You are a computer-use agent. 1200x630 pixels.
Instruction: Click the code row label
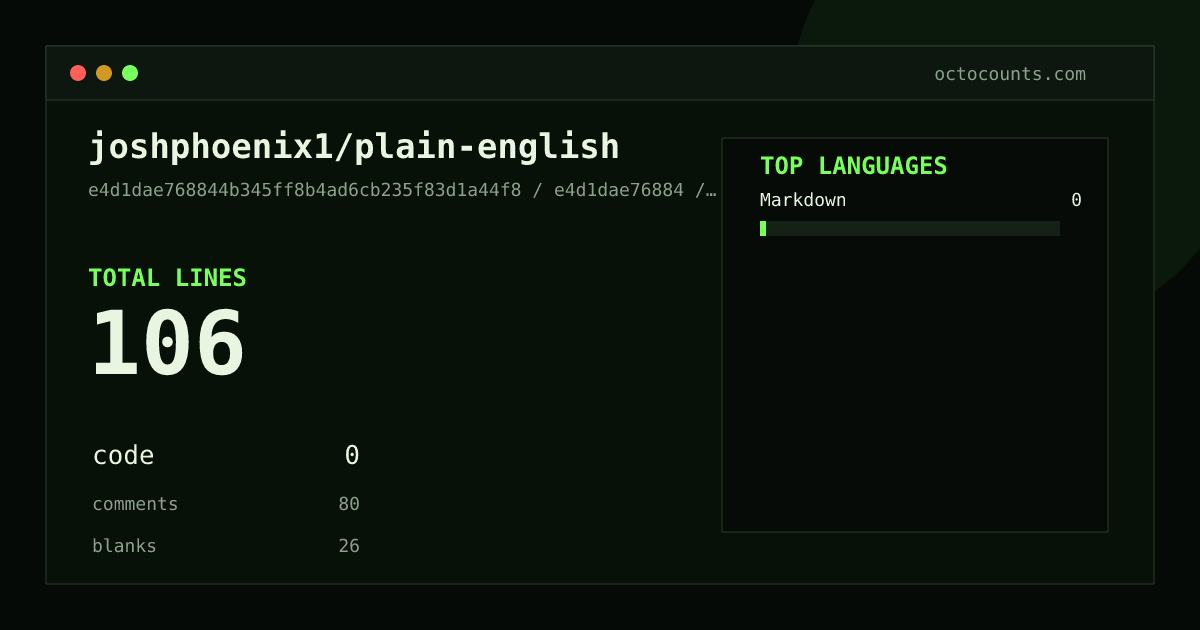(123, 456)
